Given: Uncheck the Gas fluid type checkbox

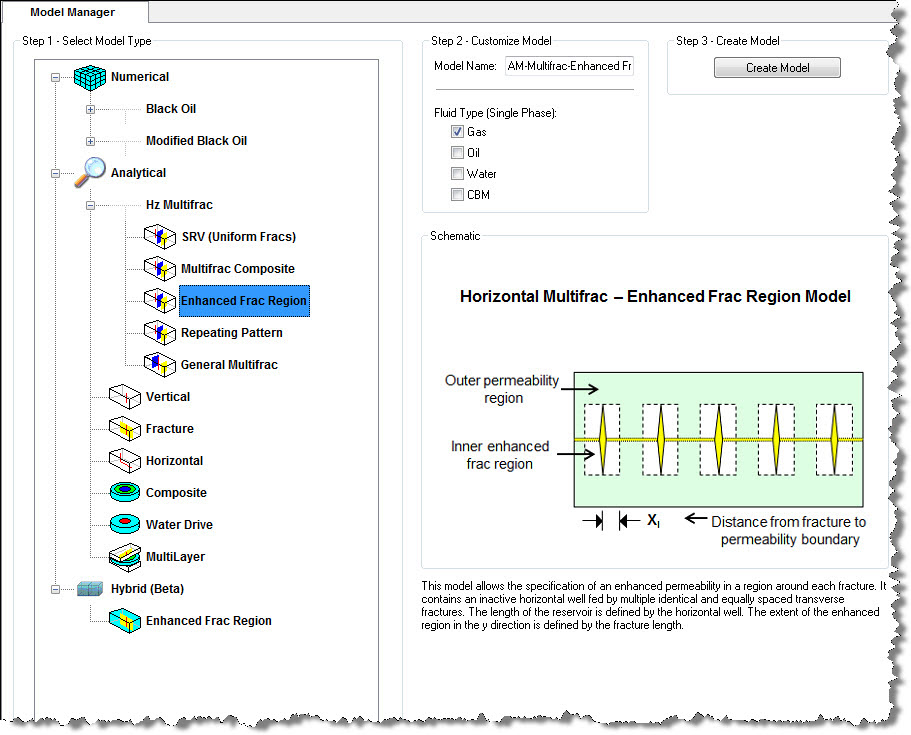Looking at the screenshot, I should click(x=457, y=132).
